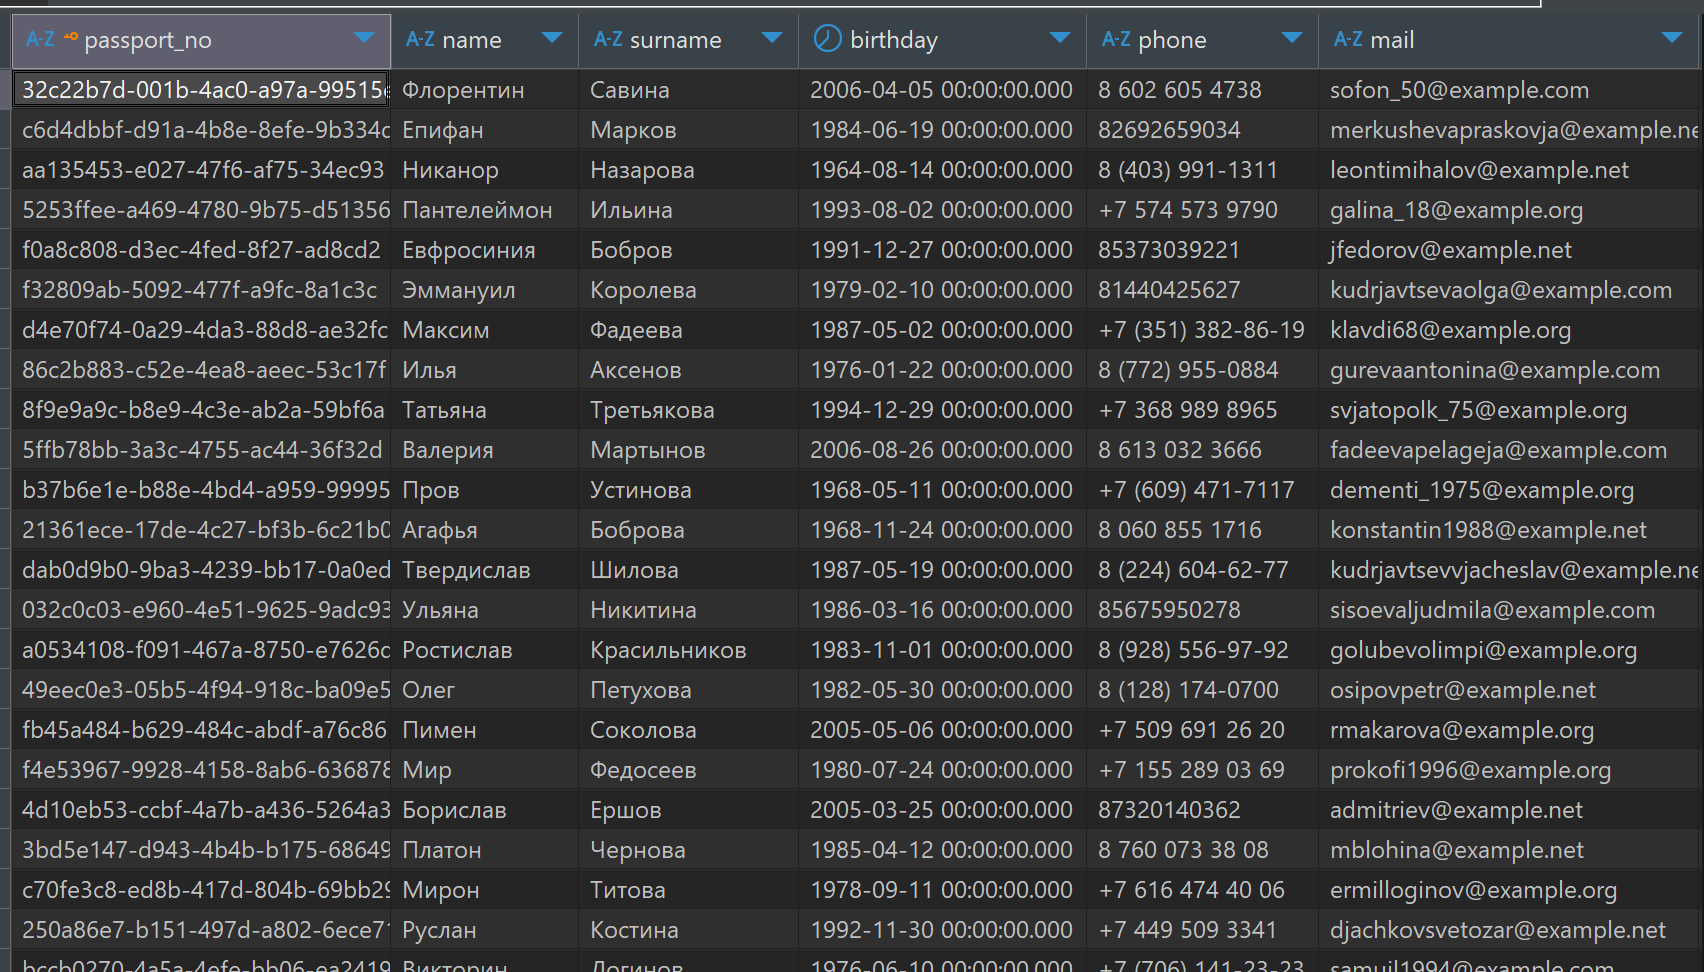1704x972 pixels.
Task: Select phone cell 82692659034
Action: point(1203,130)
